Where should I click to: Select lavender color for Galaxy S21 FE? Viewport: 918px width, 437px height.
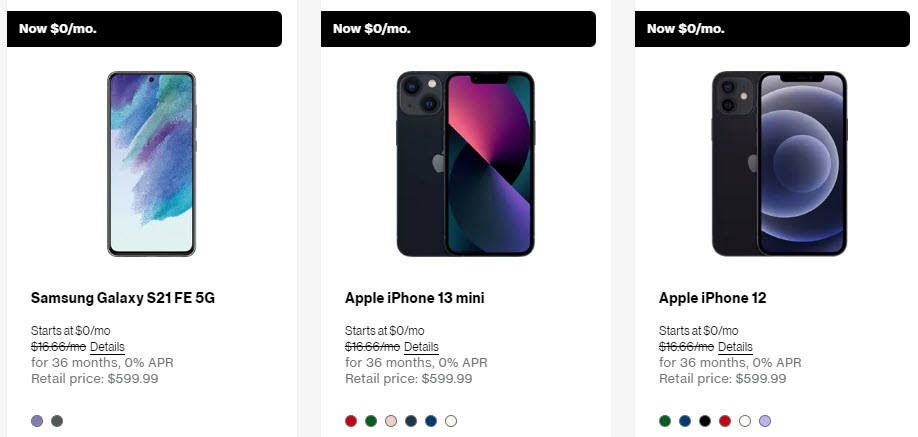click(x=37, y=421)
